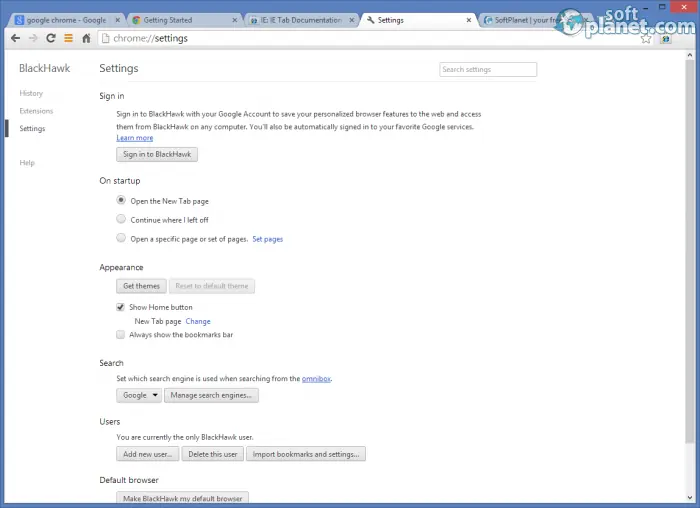
Task: Select Continue where I left off
Action: click(x=121, y=219)
